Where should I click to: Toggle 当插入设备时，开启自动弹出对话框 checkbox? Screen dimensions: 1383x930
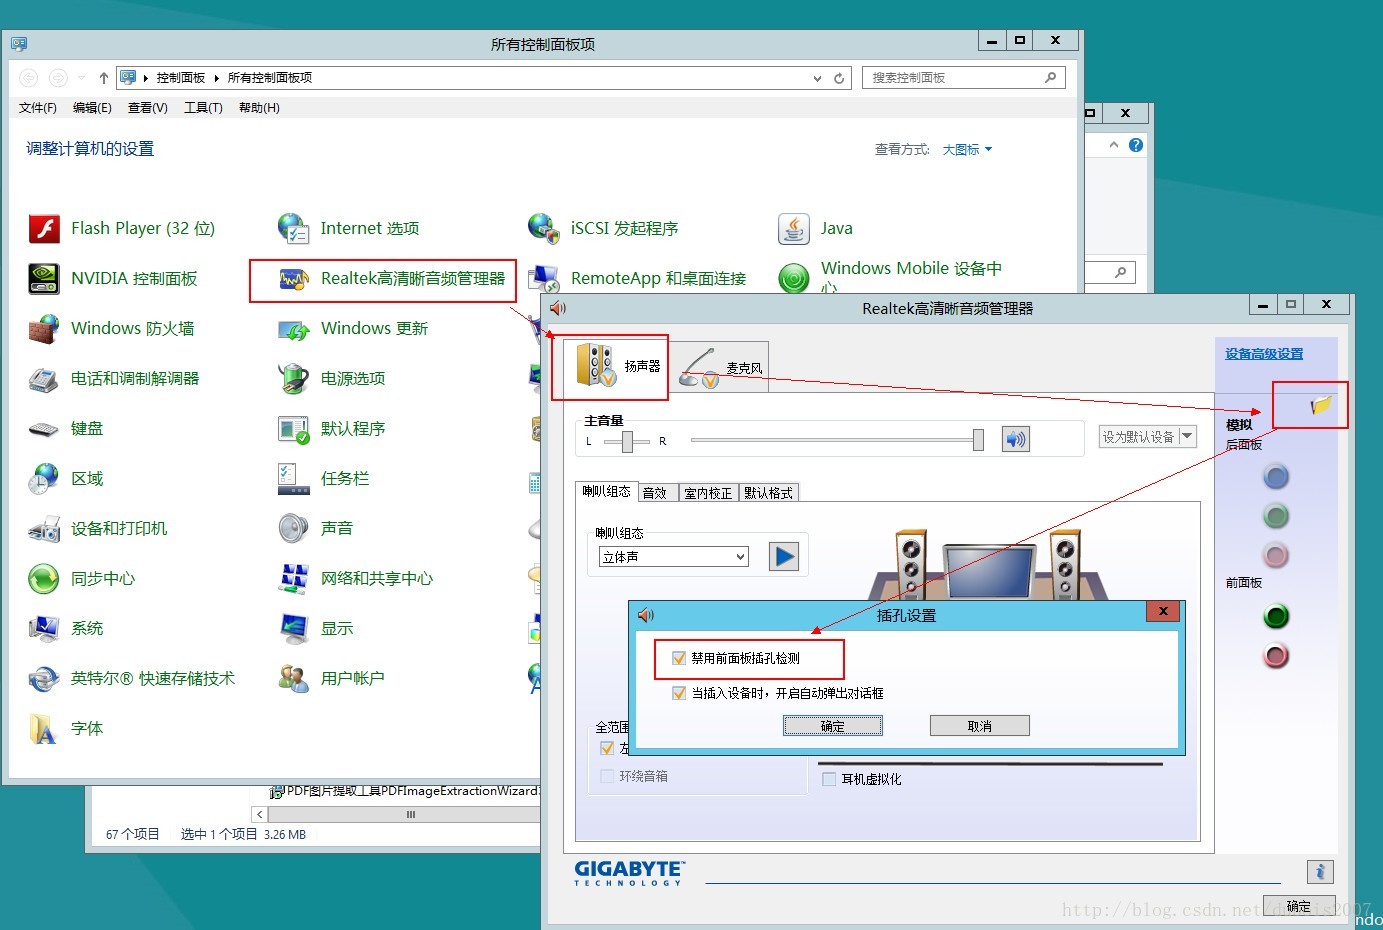[679, 693]
